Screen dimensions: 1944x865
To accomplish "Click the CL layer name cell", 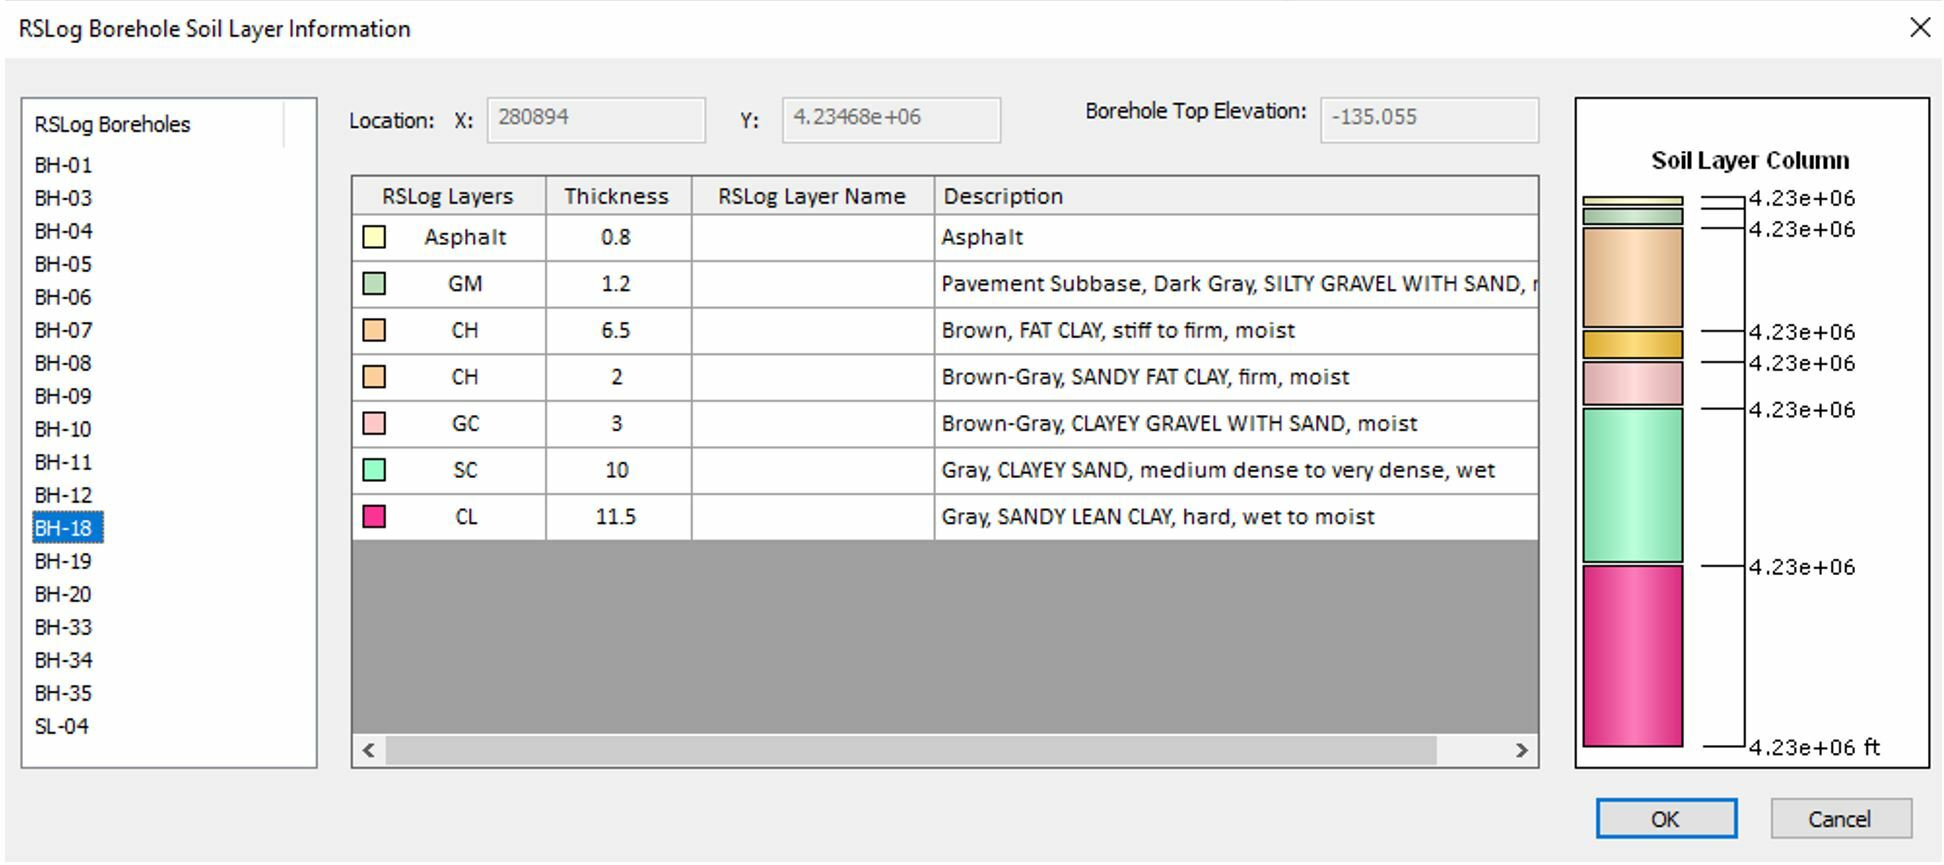I will click(x=812, y=516).
